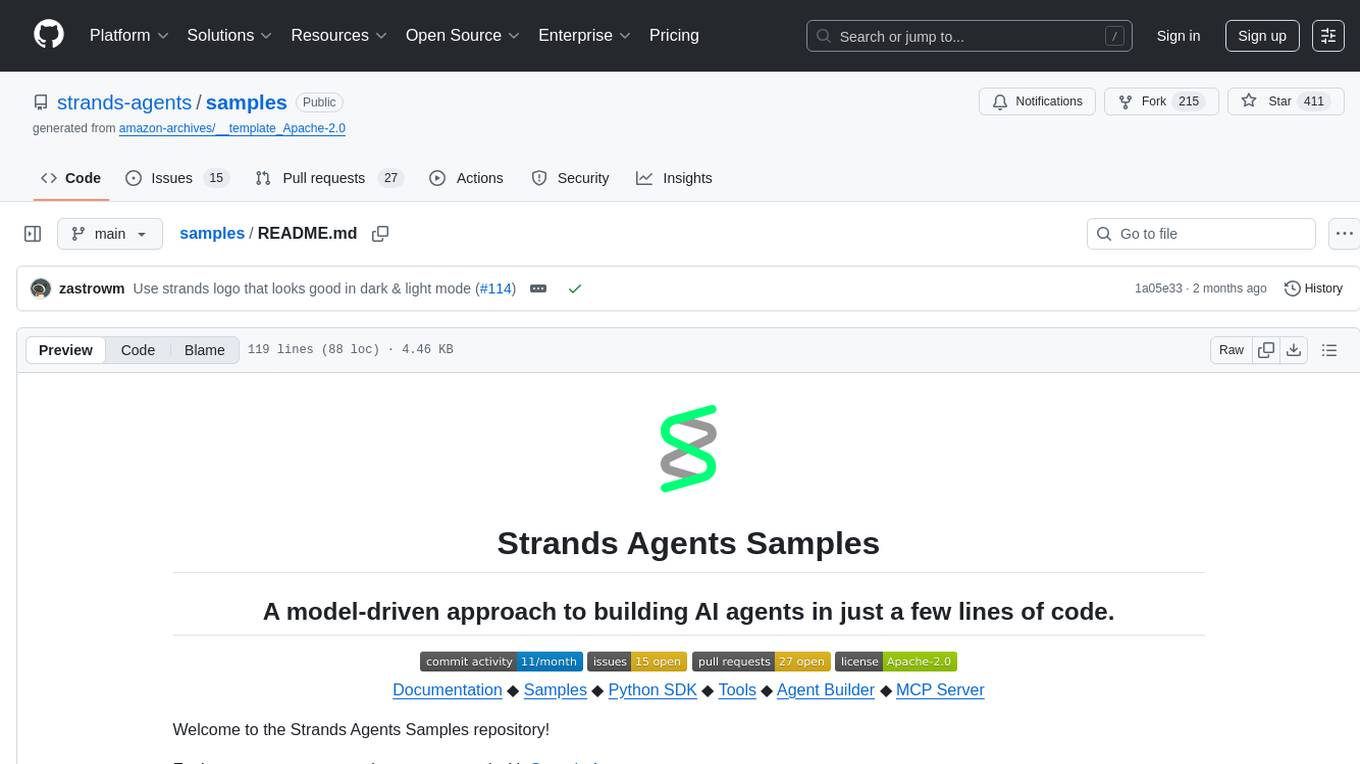
Task: Open the Samples link in README
Action: (555, 690)
